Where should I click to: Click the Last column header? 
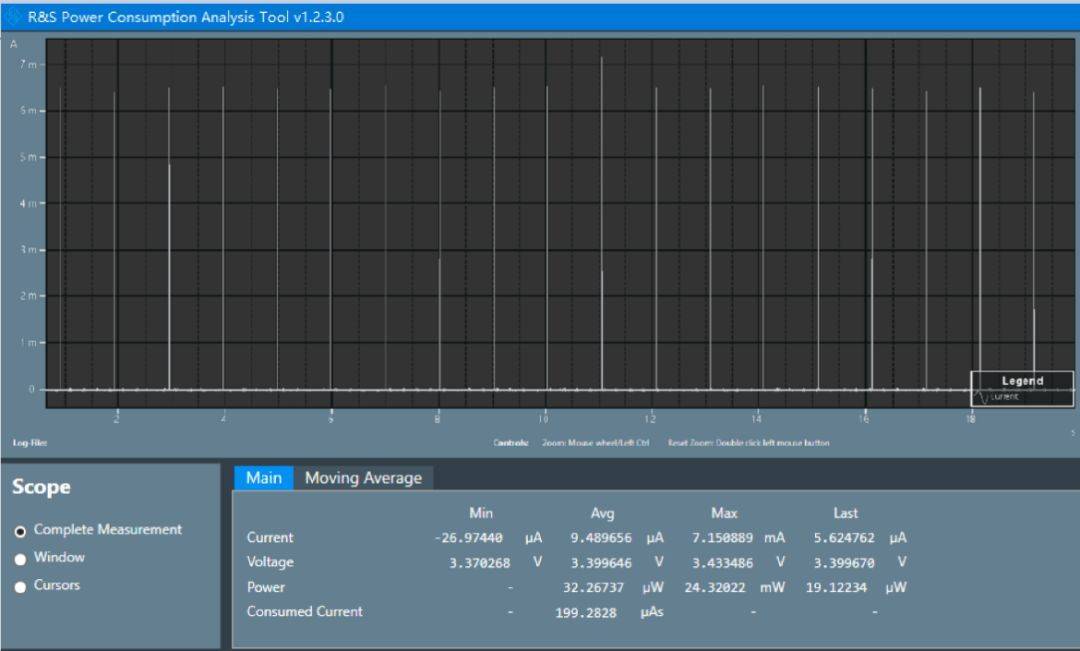pos(845,513)
